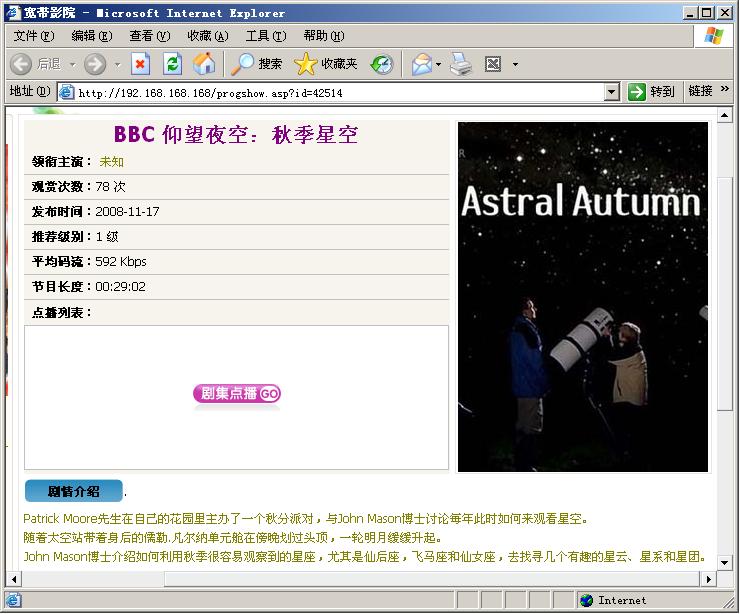Viewport: 740px width, 614px height.
Task: Click the horizontal scrollbar right arrow
Action: [x=709, y=579]
